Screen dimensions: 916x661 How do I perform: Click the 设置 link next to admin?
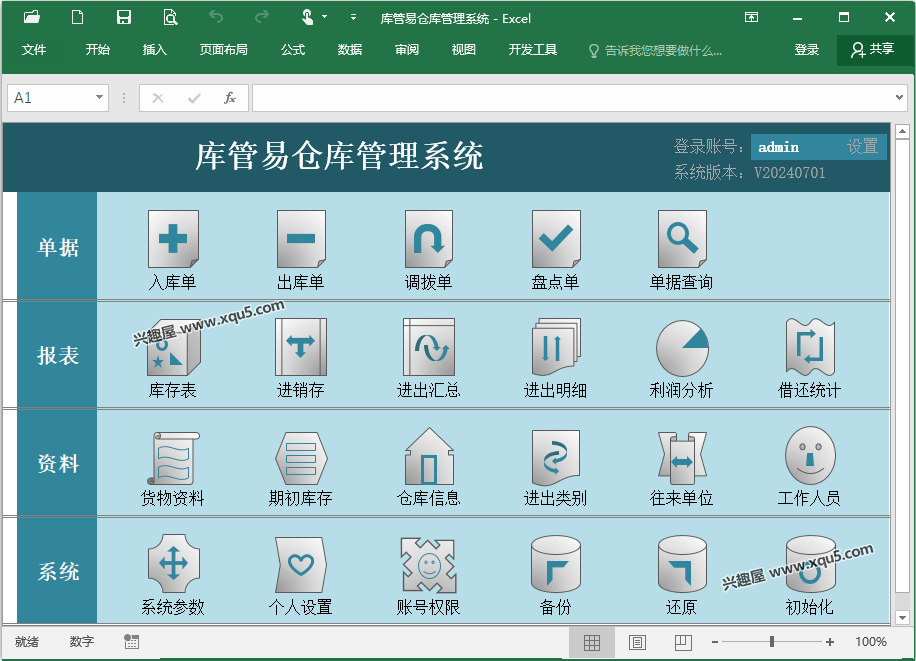click(863, 146)
